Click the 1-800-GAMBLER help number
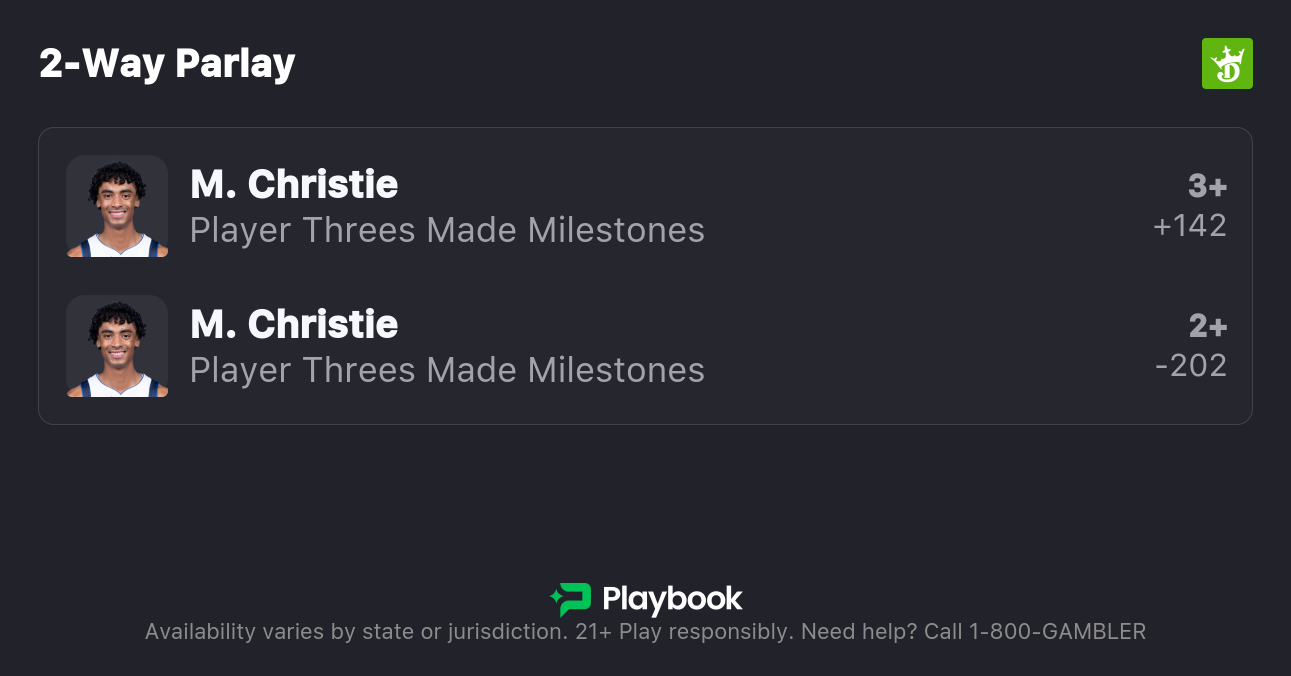This screenshot has height=676, width=1291. point(1057,632)
